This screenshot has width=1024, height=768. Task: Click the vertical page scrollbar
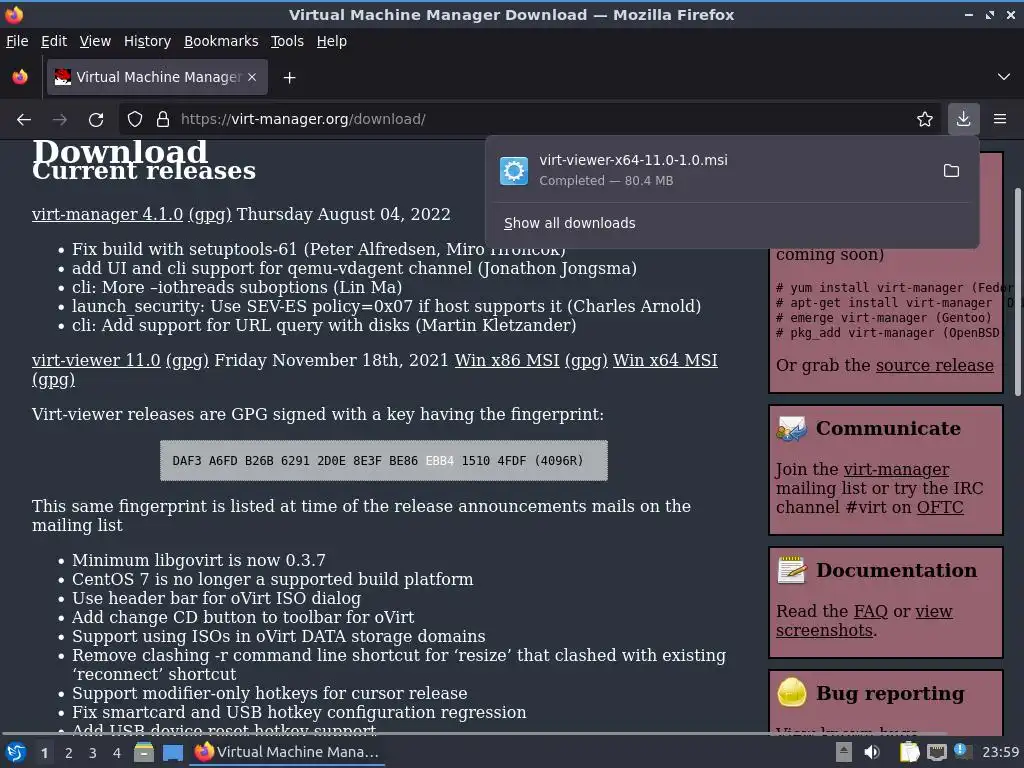(1017, 292)
